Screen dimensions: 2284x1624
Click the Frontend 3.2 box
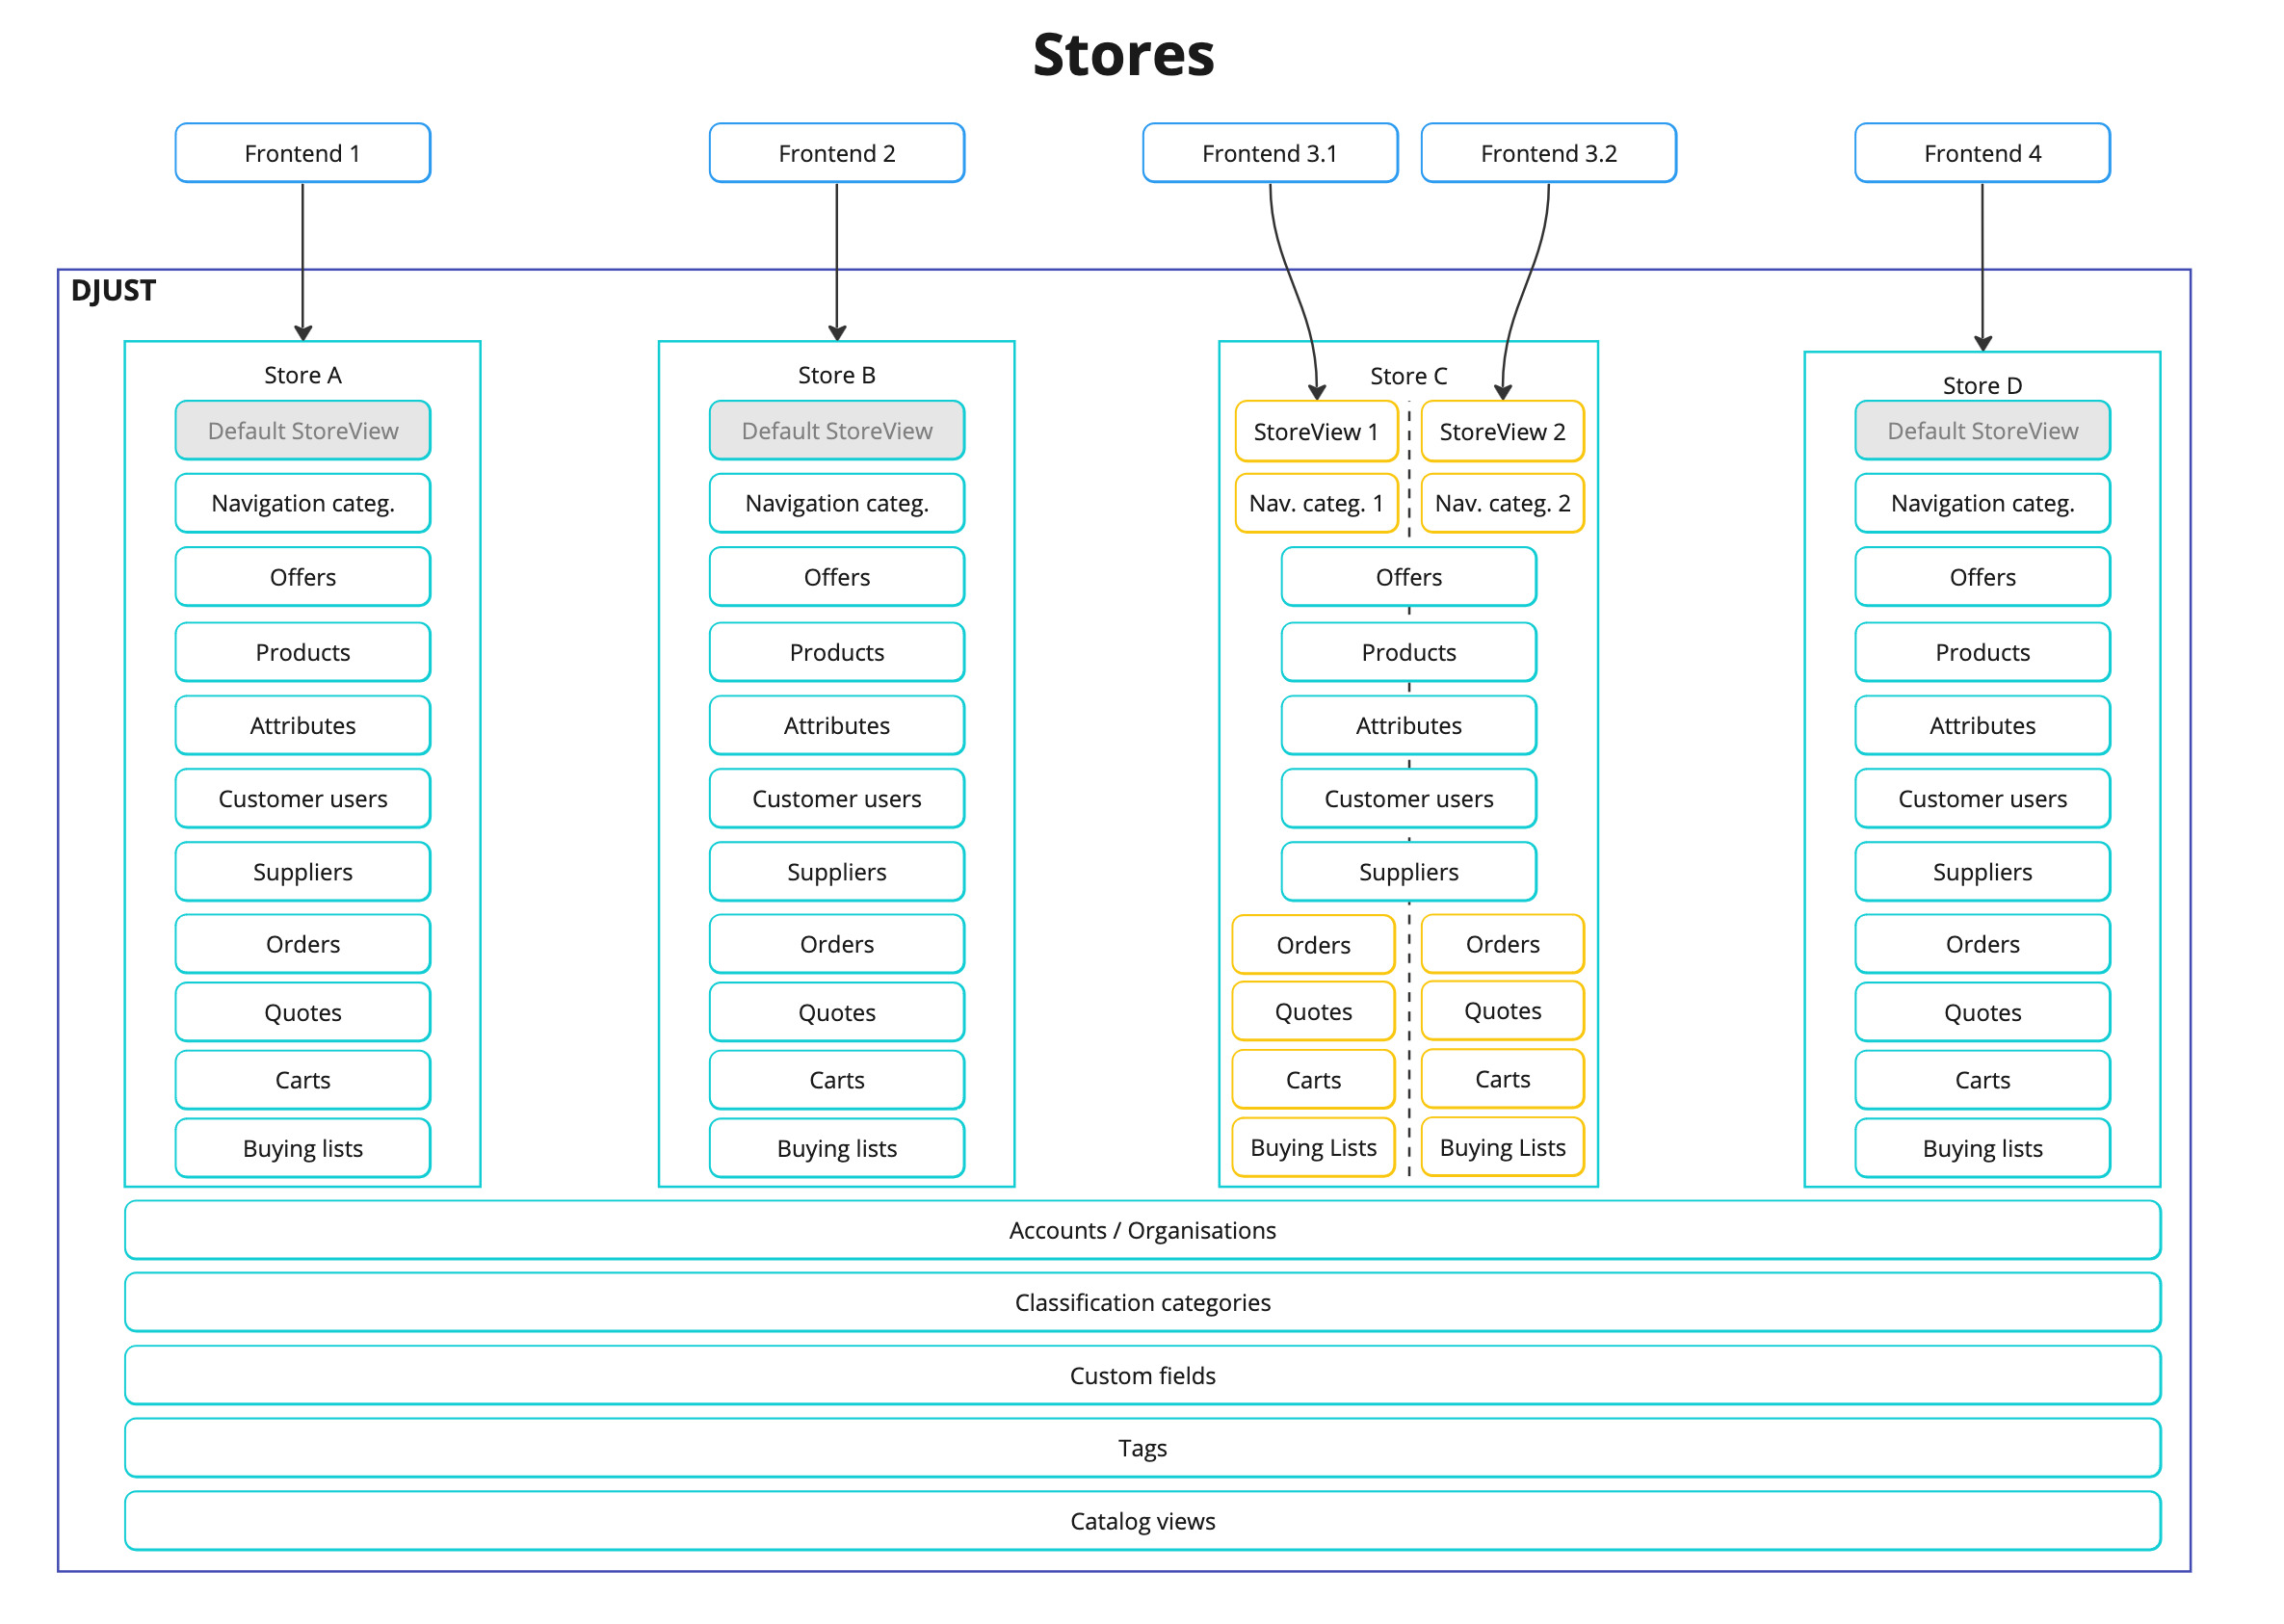(x=1547, y=152)
